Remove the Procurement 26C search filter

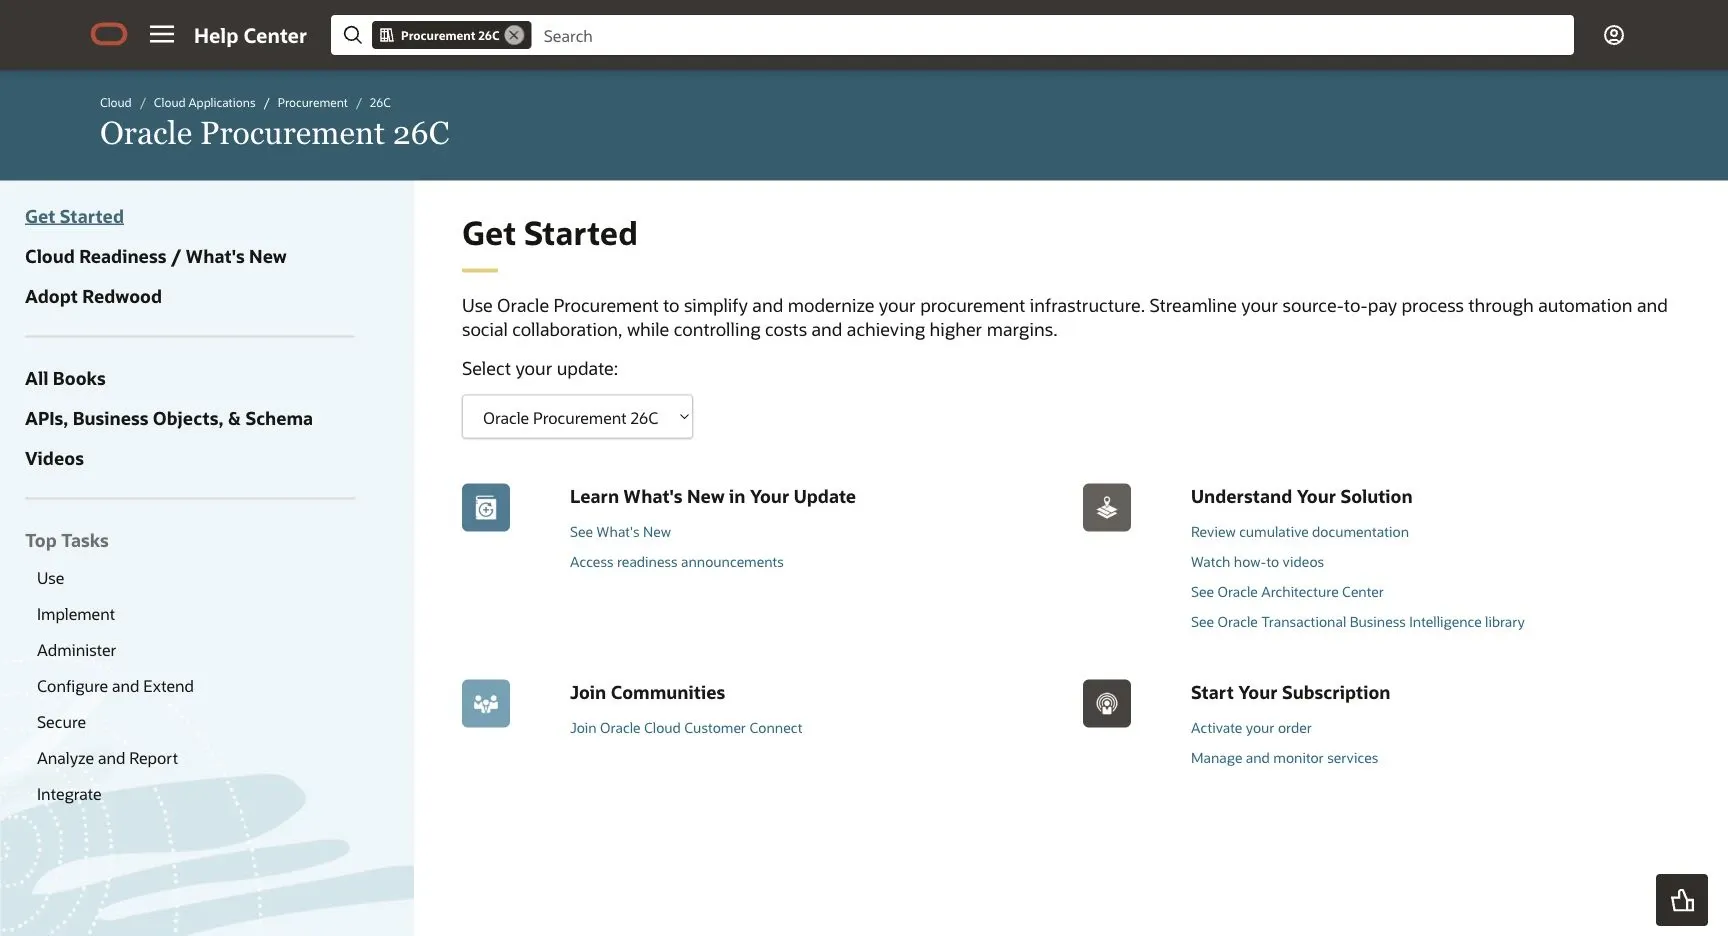pyautogui.click(x=514, y=35)
